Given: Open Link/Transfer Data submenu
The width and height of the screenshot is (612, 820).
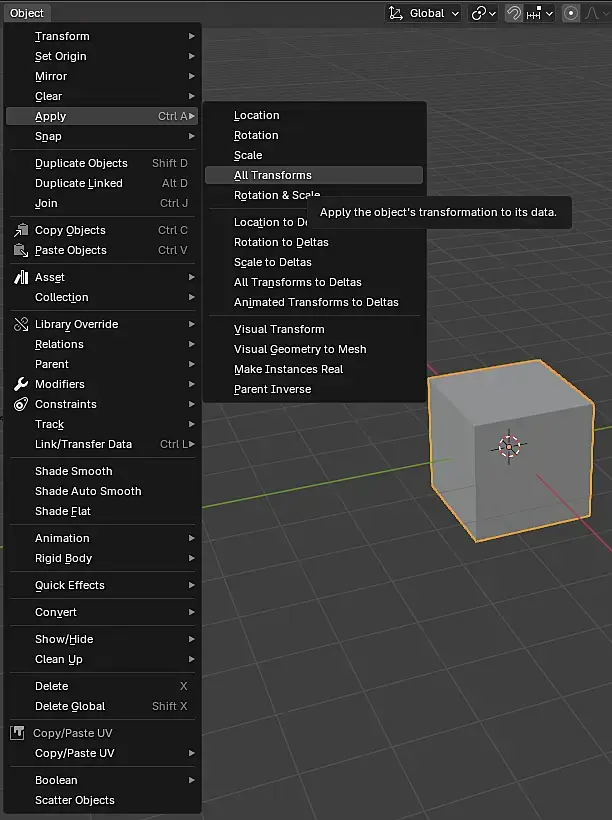Looking at the screenshot, I should click(102, 444).
